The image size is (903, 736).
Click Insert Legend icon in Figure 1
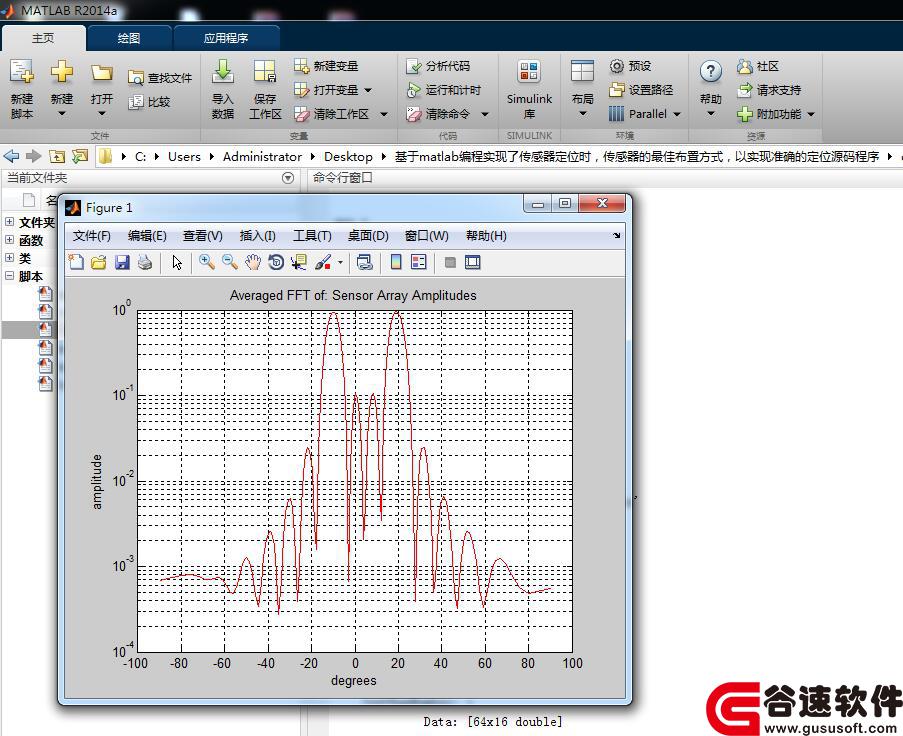tap(419, 262)
